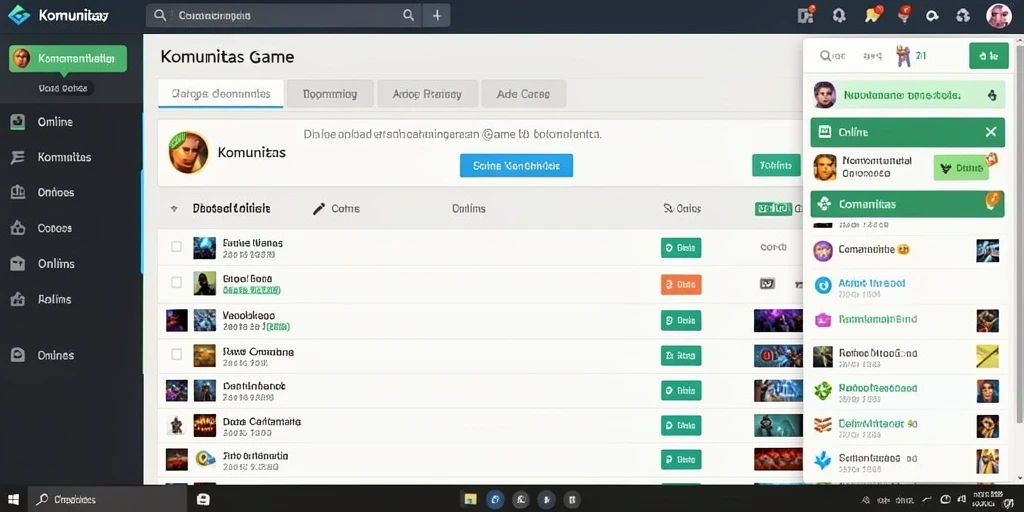Click the magnifier icon in the top search bar

click(x=409, y=15)
